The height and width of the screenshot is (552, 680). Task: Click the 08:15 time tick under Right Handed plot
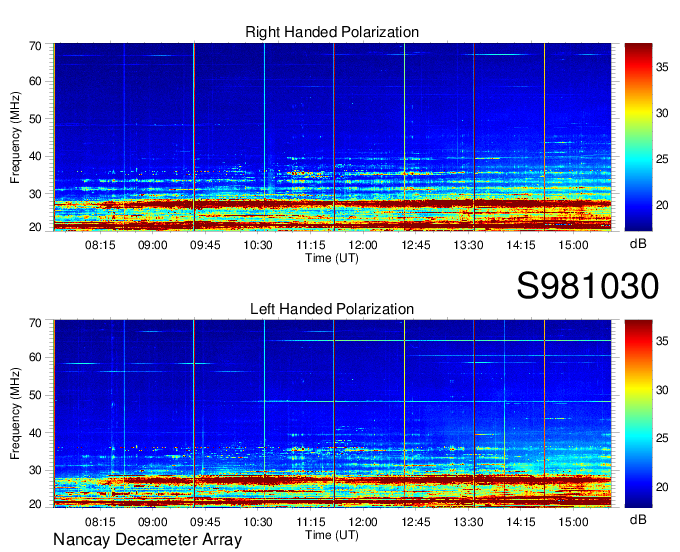100,245
